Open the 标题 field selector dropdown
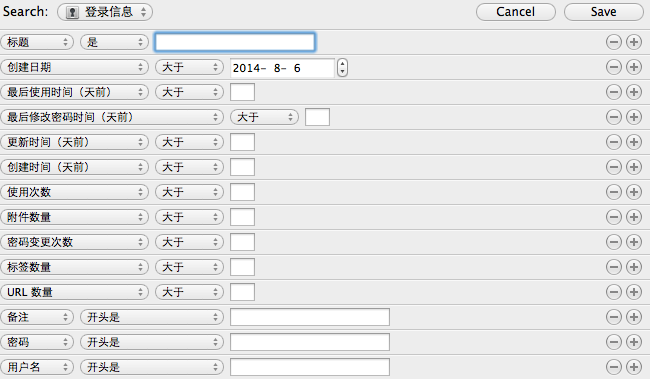The width and height of the screenshot is (650, 379). coord(37,42)
